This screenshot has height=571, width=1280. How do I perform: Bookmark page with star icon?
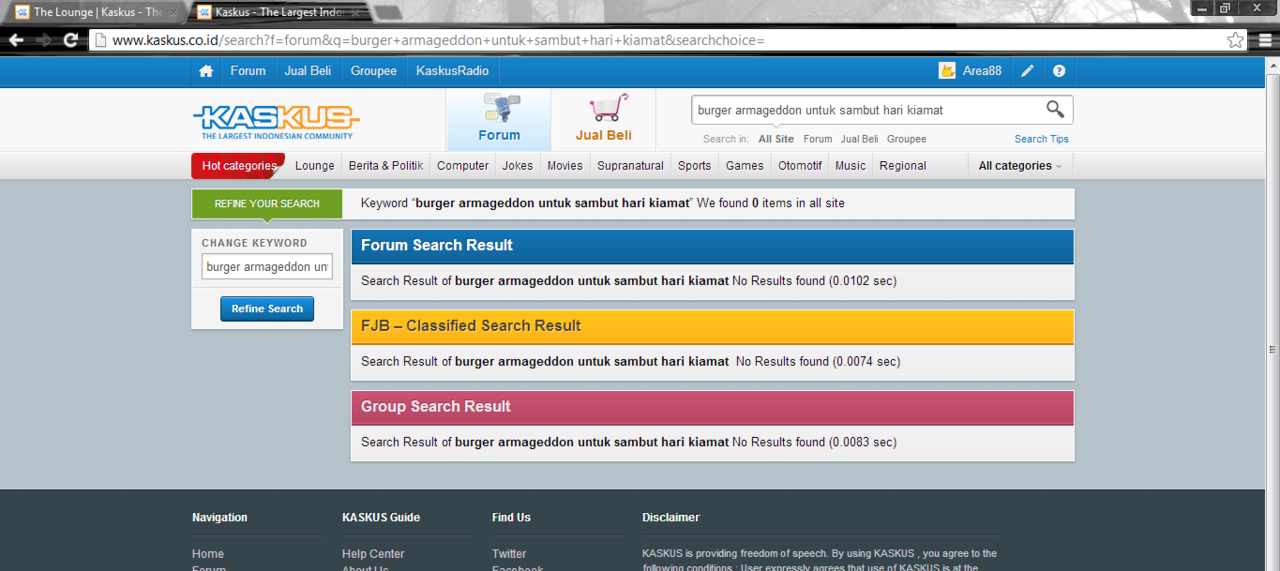coord(1236,40)
